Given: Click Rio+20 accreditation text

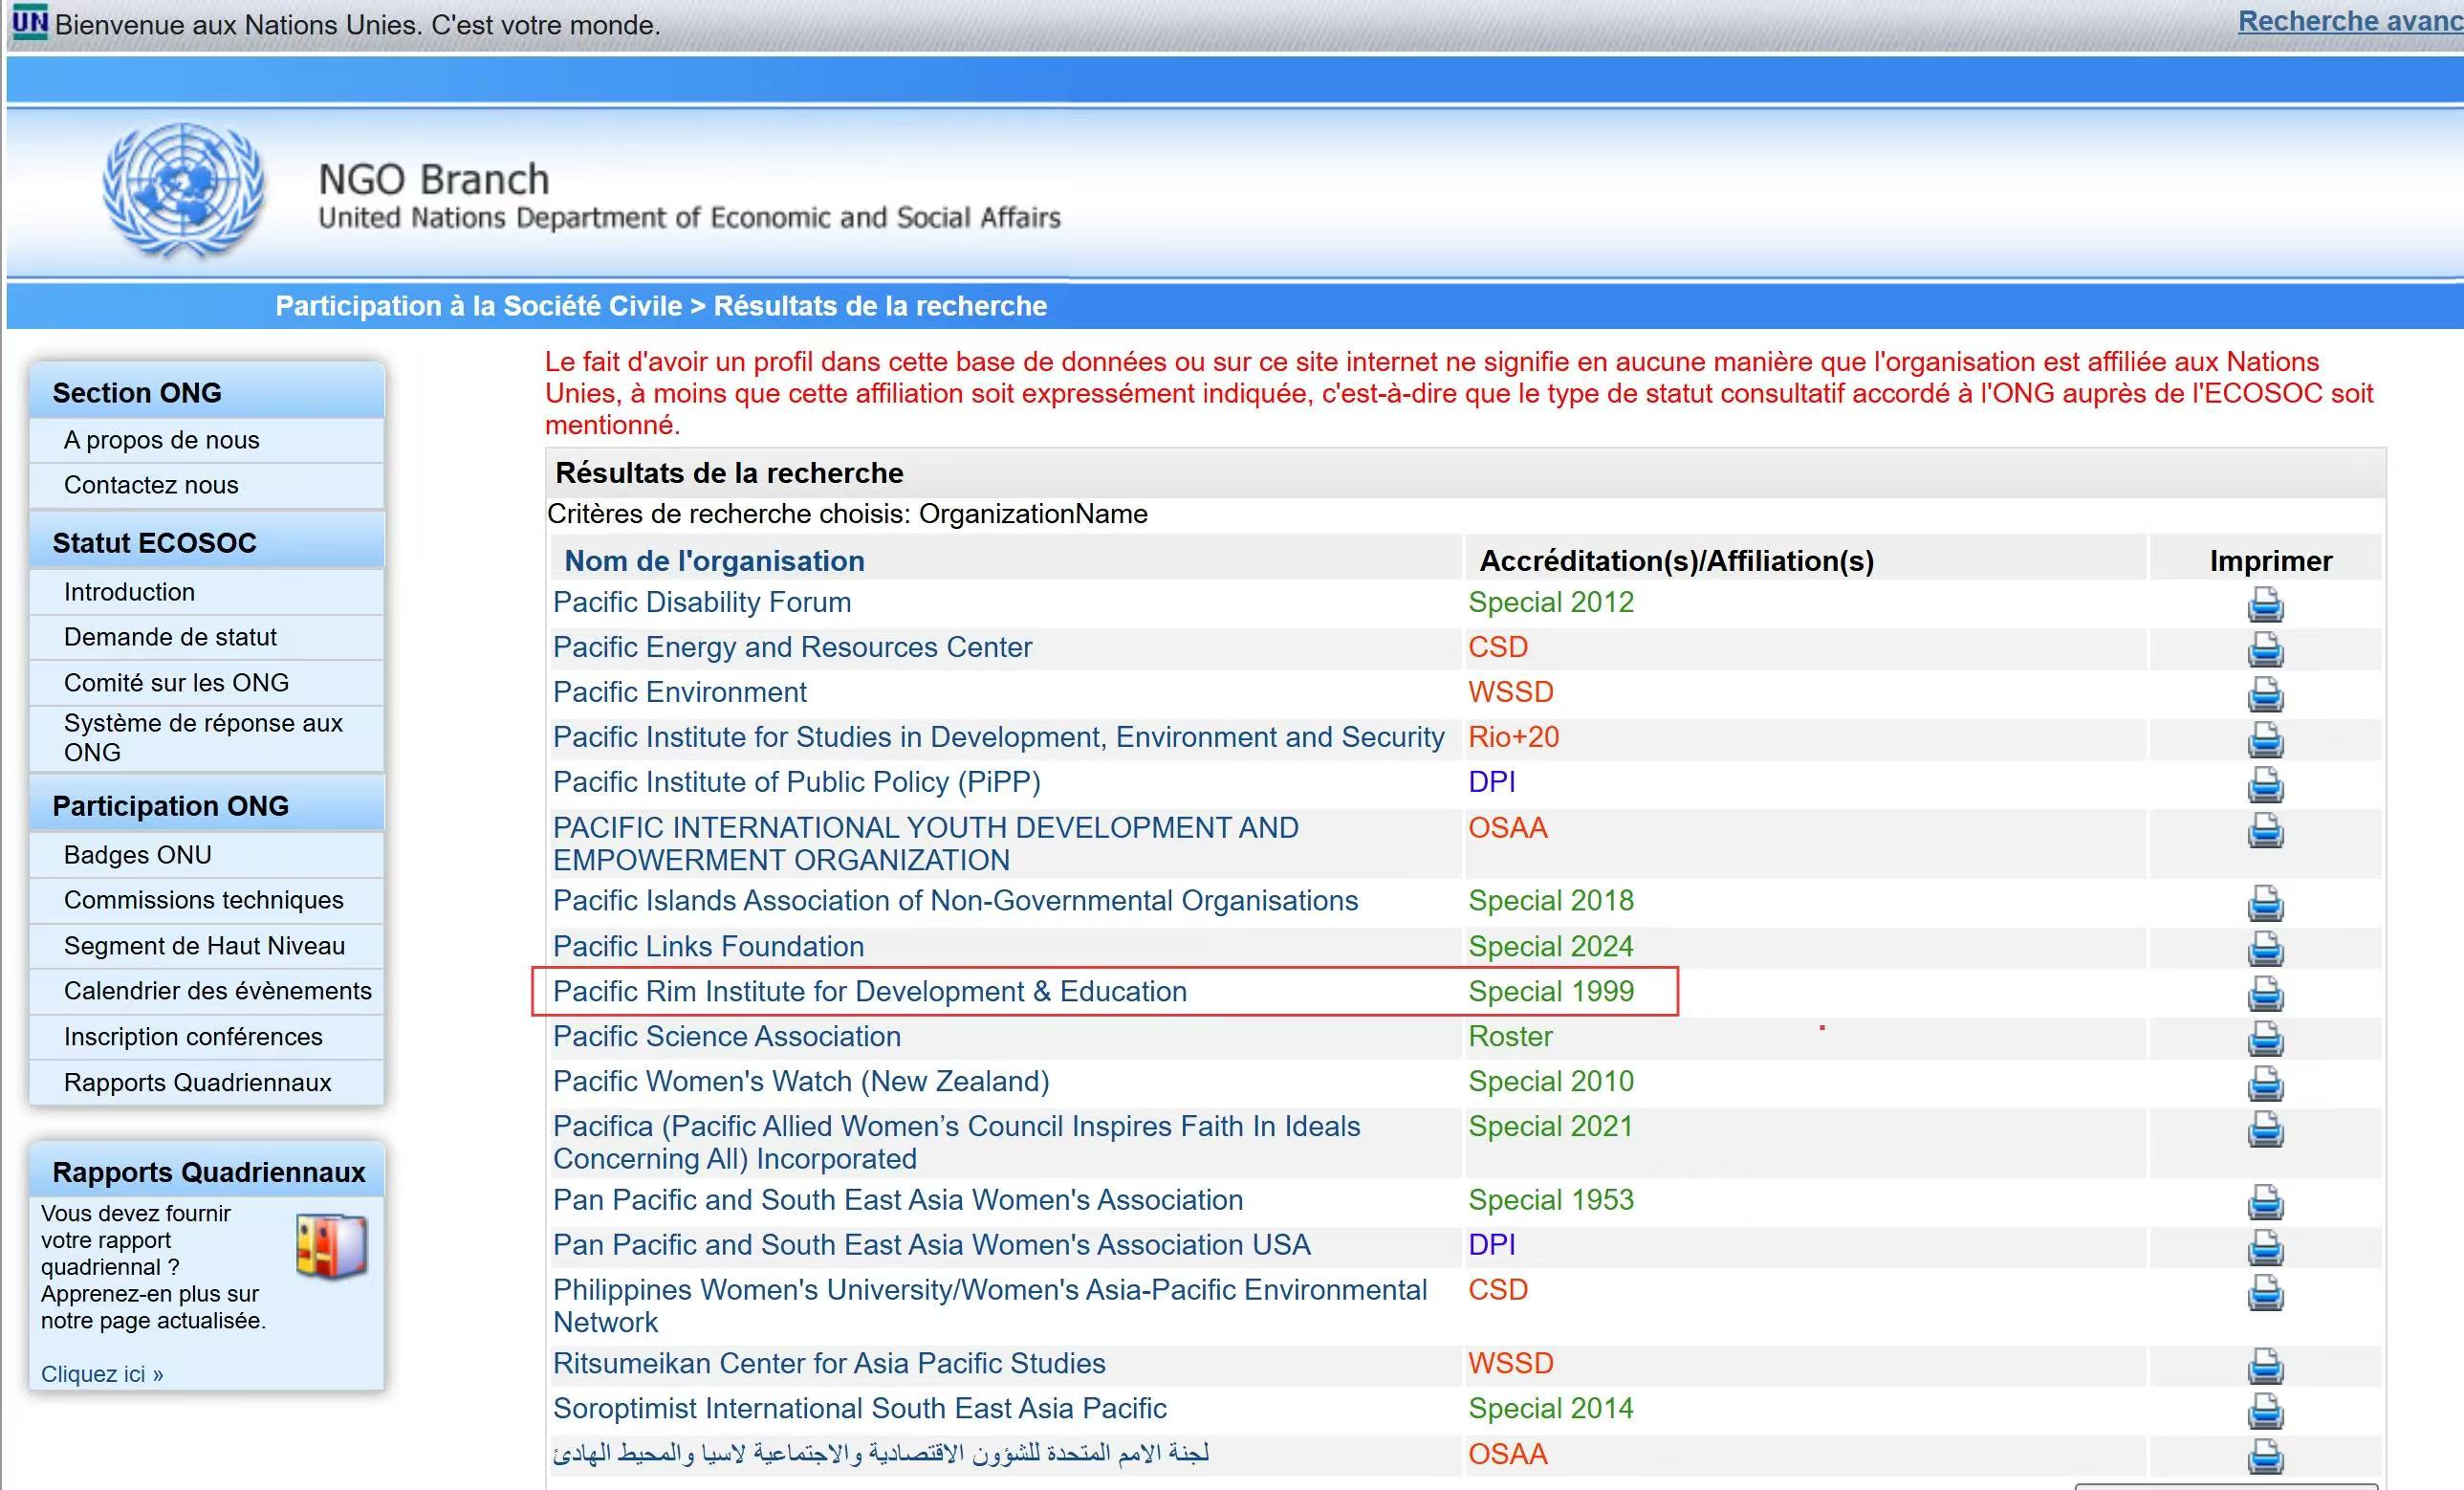Looking at the screenshot, I should tap(1513, 737).
